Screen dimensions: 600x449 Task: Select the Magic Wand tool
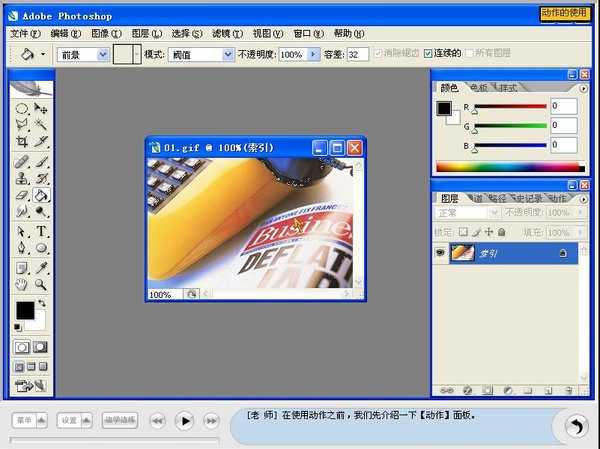pyautogui.click(x=41, y=124)
